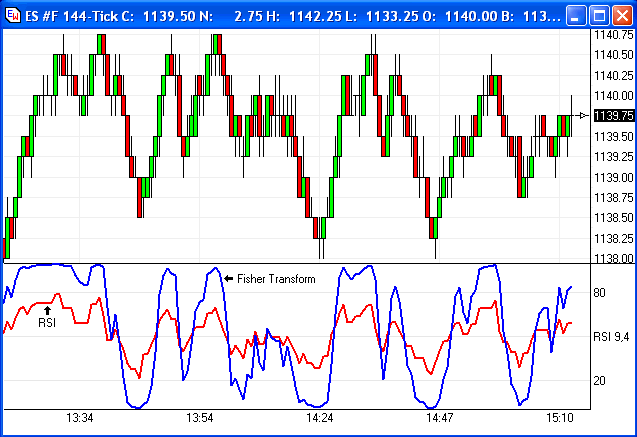
Task: Click the RSI annotation text in indicator pane
Action: click(46, 324)
